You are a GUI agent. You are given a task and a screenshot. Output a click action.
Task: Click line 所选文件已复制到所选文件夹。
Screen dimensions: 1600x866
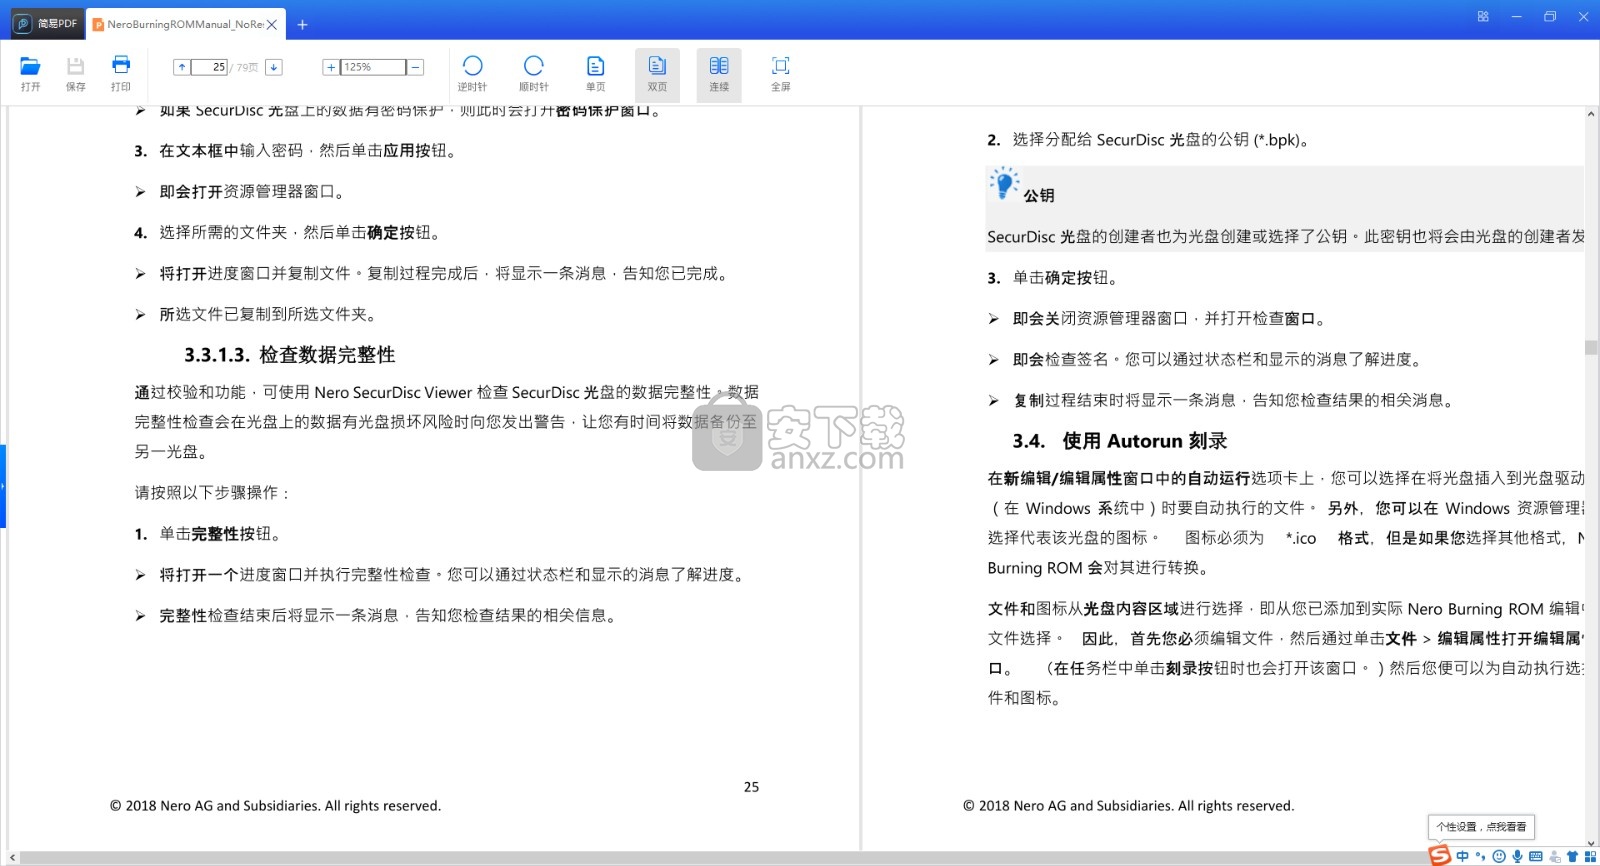[x=268, y=314]
